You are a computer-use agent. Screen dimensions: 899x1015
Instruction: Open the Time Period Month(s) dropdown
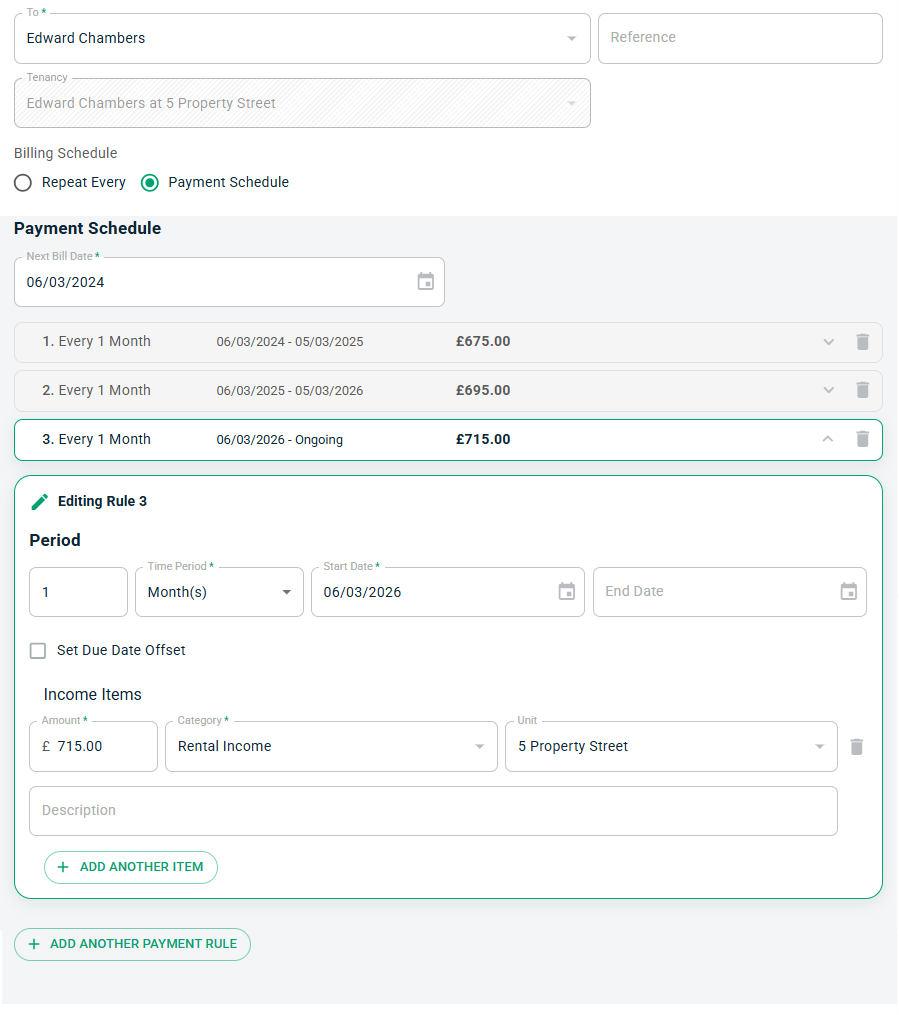coord(219,592)
